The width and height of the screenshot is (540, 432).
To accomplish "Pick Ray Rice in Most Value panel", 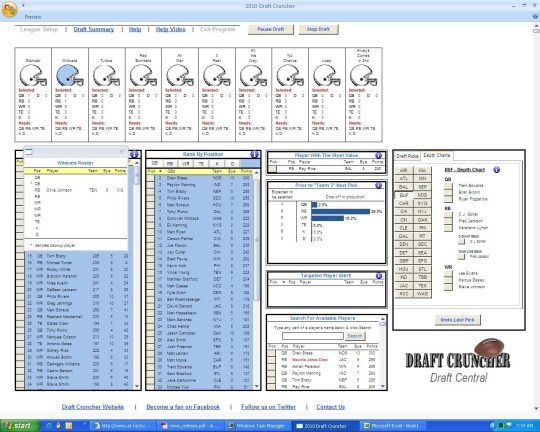I will tap(272, 169).
